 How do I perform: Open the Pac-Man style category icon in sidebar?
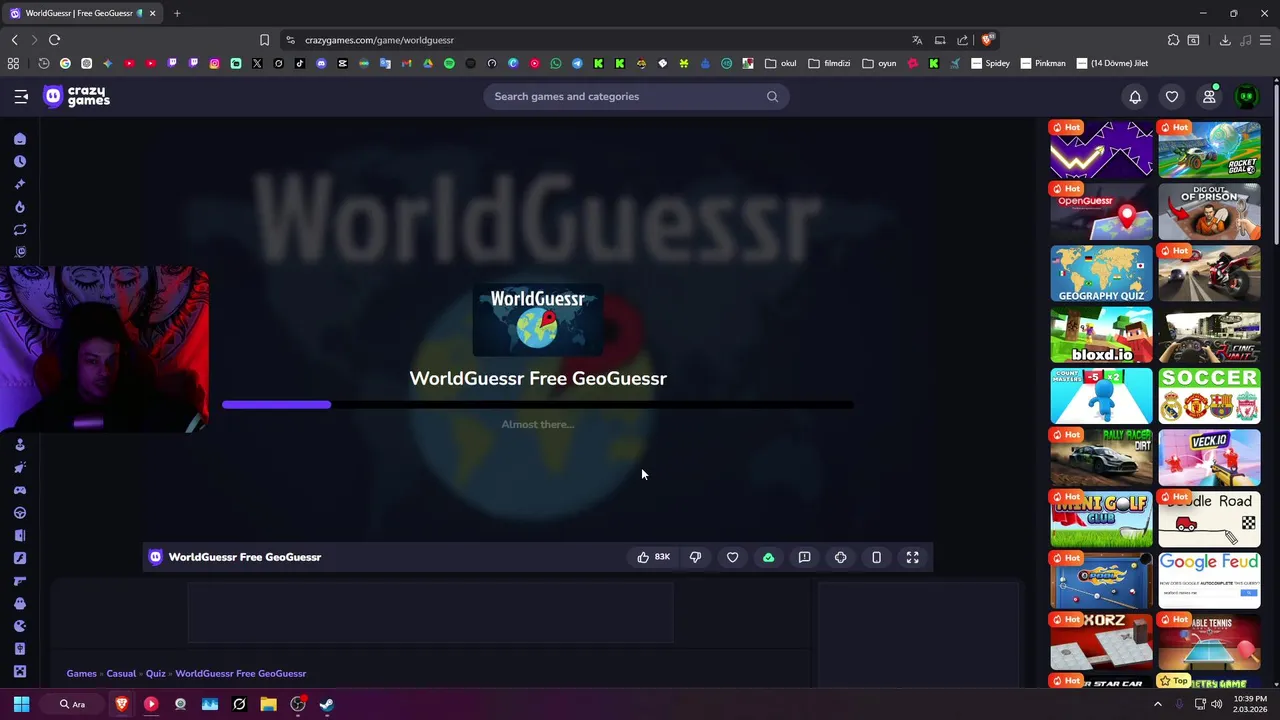tap(20, 626)
